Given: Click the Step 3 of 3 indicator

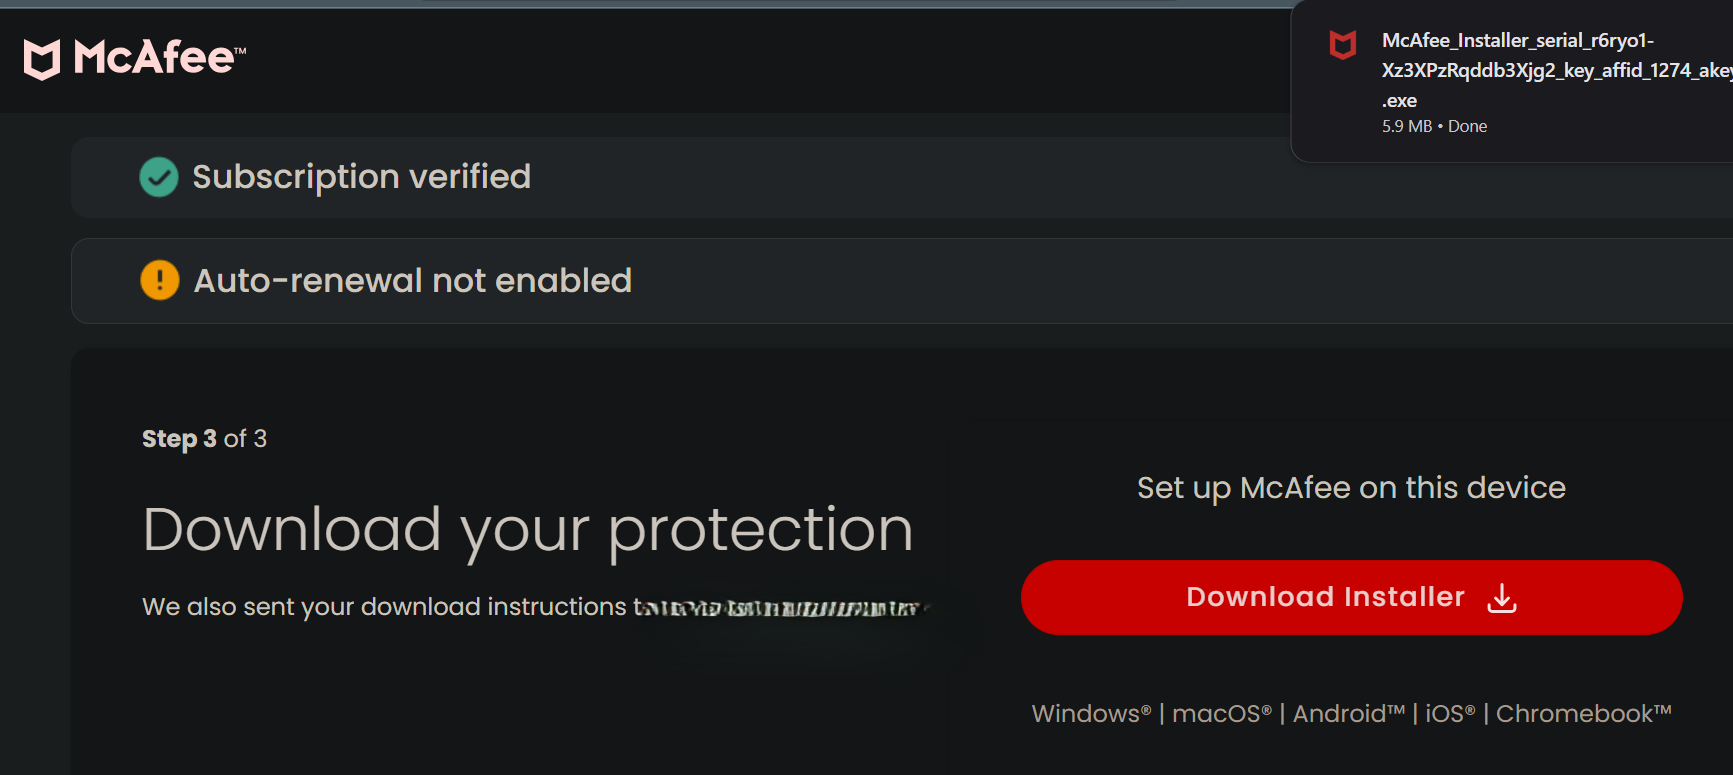Looking at the screenshot, I should [x=204, y=439].
